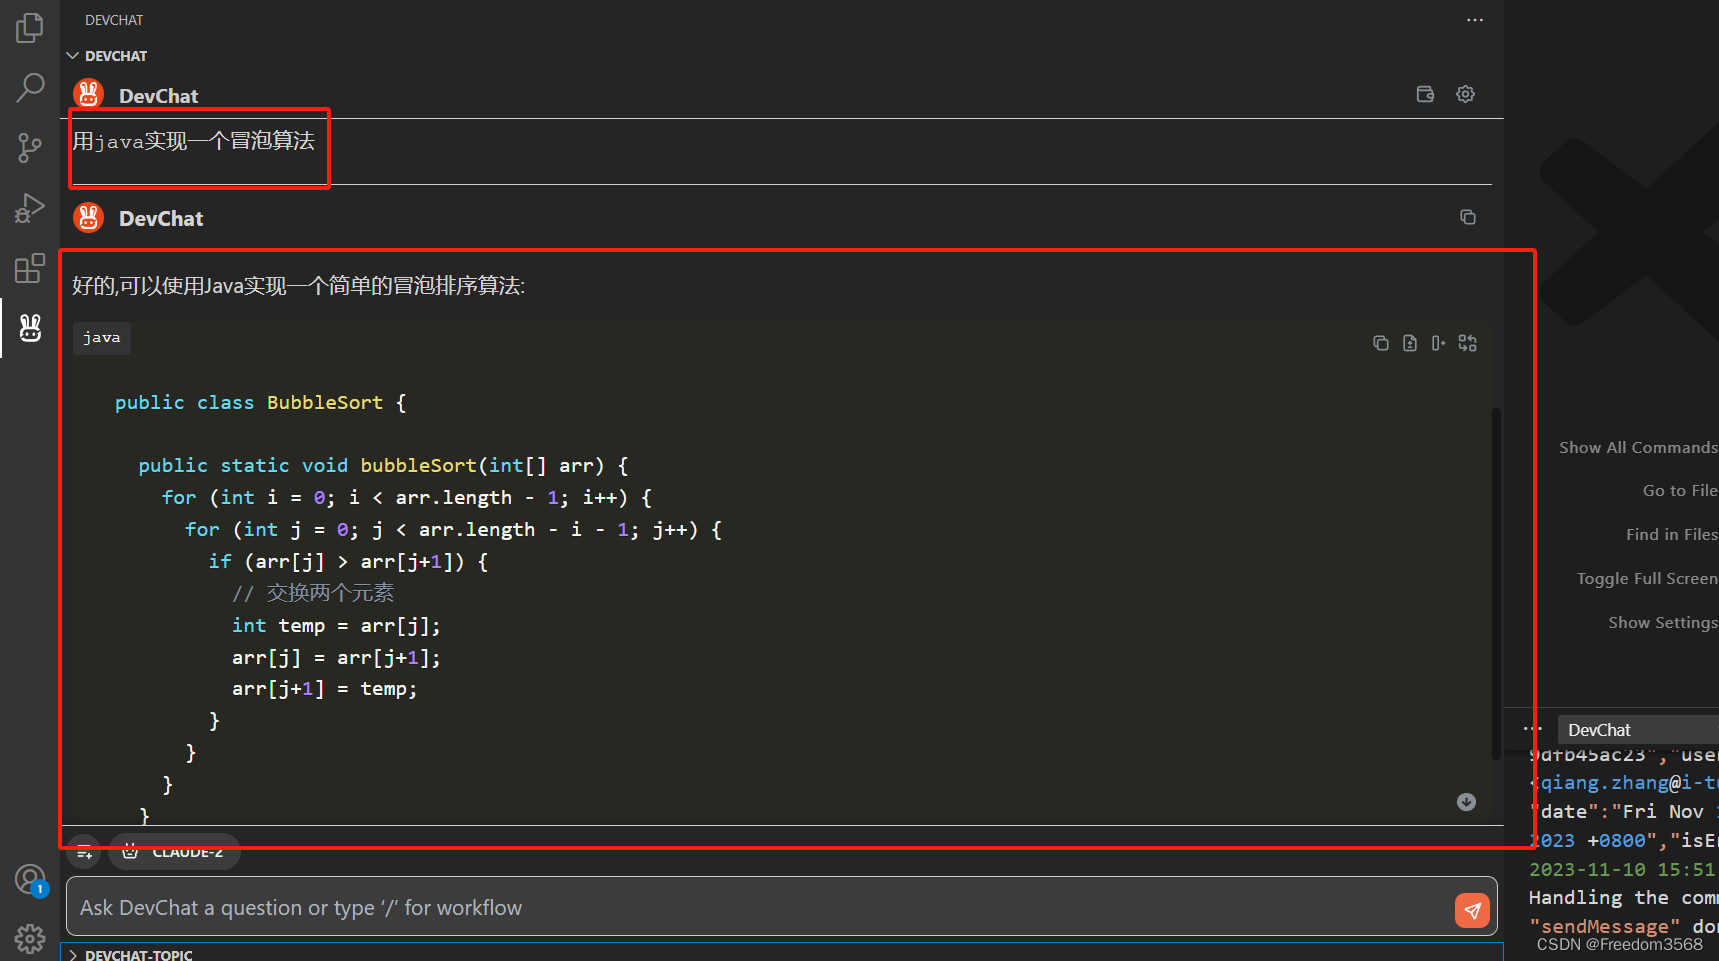Click "Find in Files" hint
The image size is (1719, 961).
[1671, 535]
